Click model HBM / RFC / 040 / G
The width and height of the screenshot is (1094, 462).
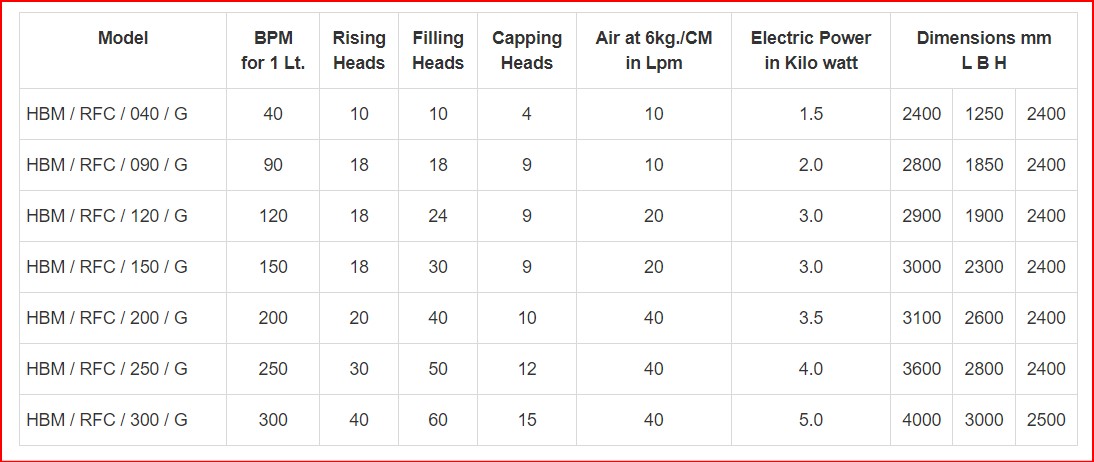click(107, 114)
